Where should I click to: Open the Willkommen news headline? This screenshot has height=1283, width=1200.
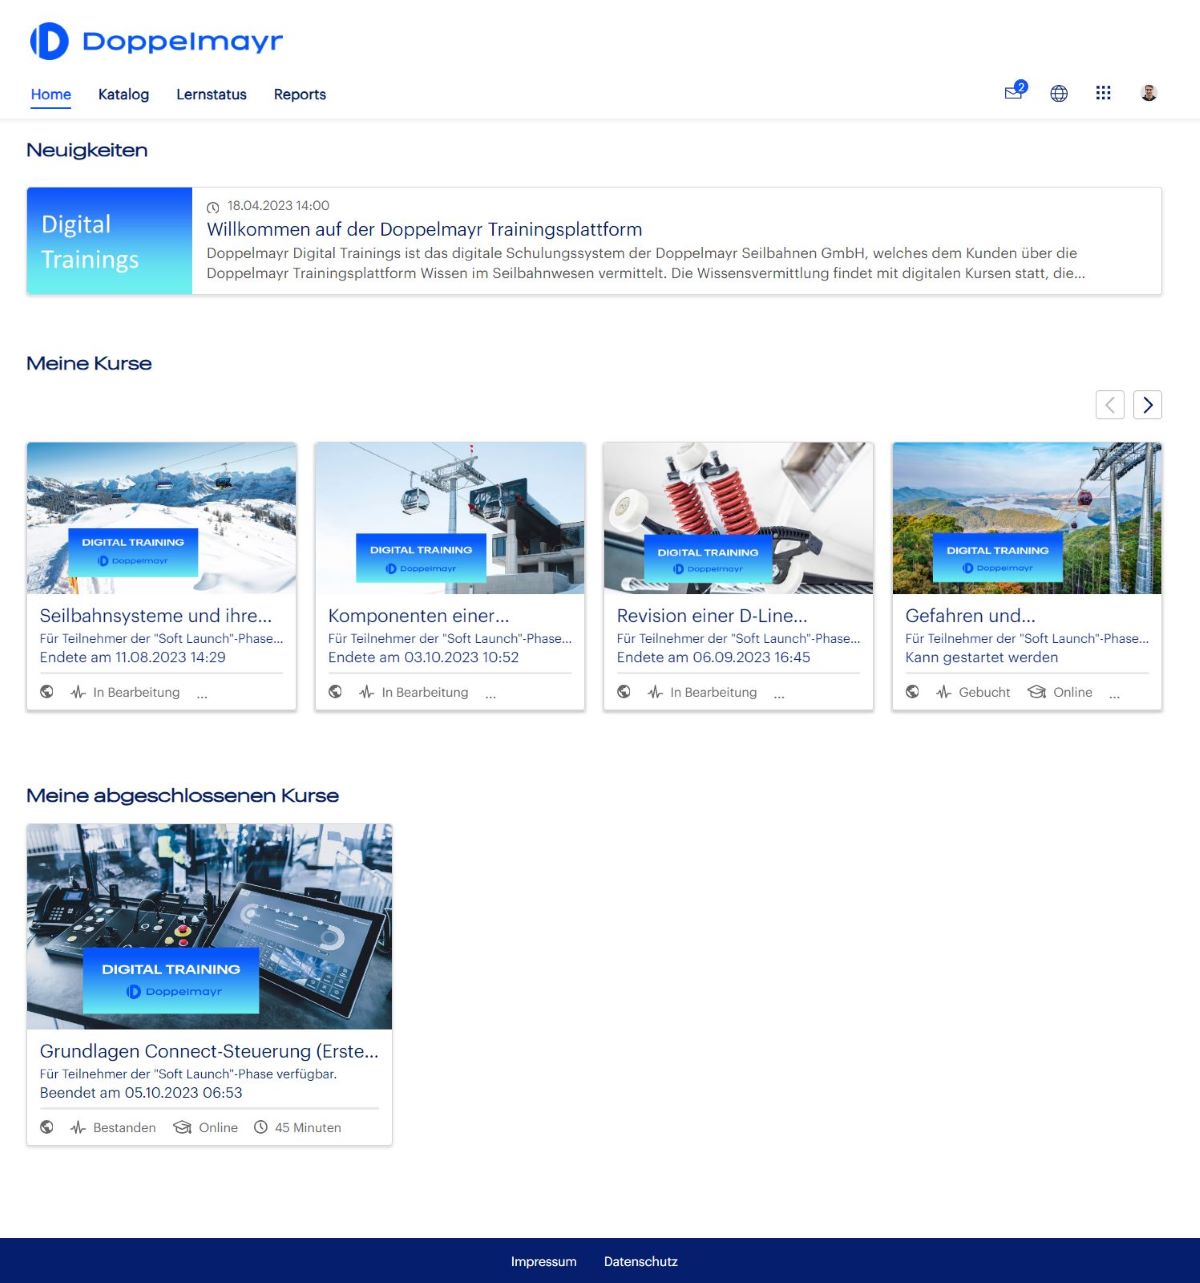coord(424,229)
